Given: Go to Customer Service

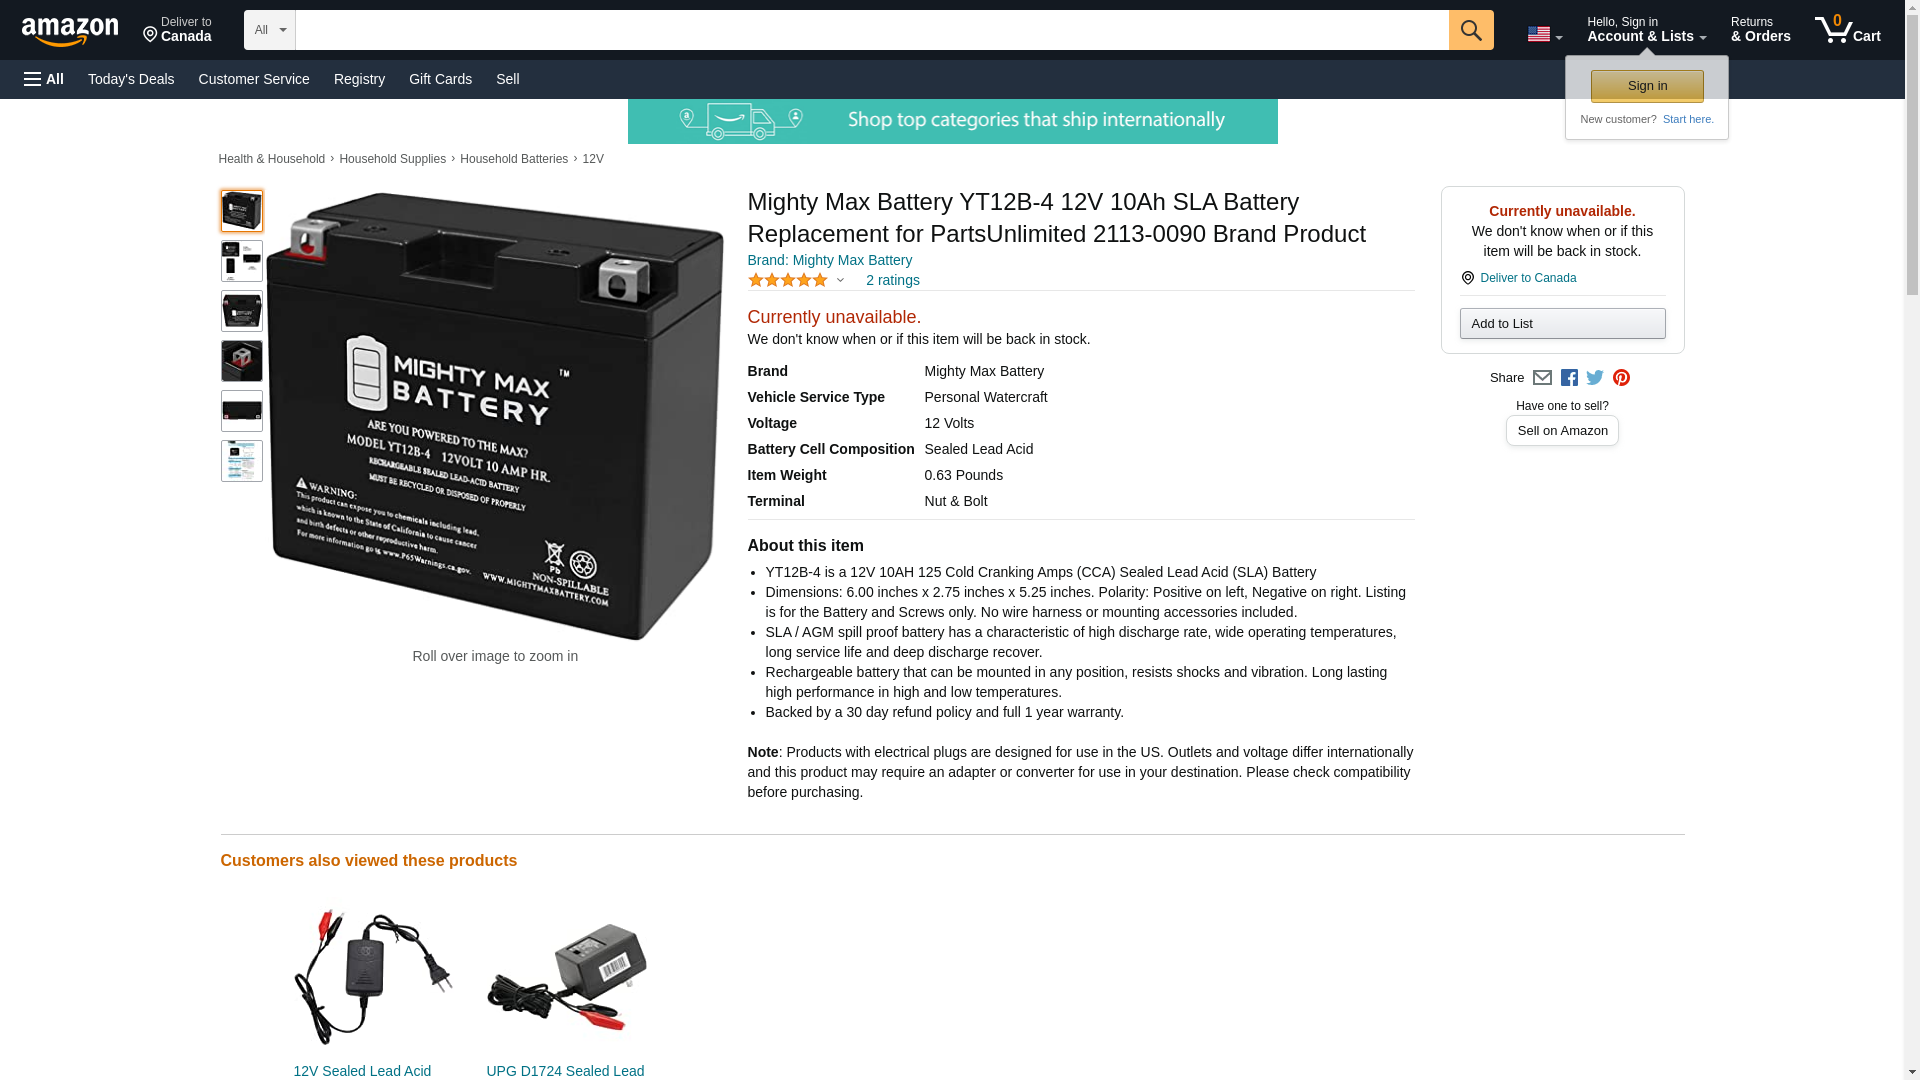Looking at the screenshot, I should [254, 79].
